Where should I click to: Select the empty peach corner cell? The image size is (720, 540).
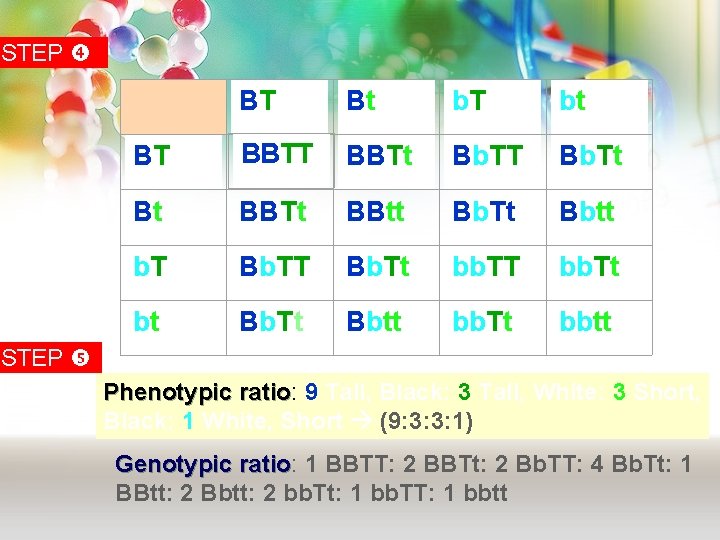174,107
